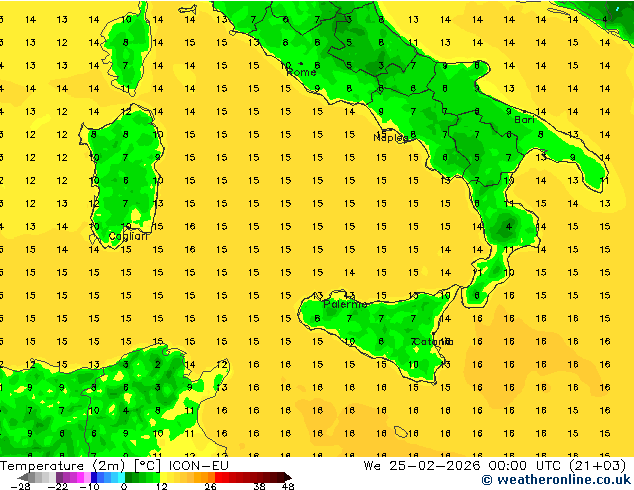Viewport: 634px width, 490px height.
Task: Click the gray left arrow tip of color scale
Action: tap(22, 477)
